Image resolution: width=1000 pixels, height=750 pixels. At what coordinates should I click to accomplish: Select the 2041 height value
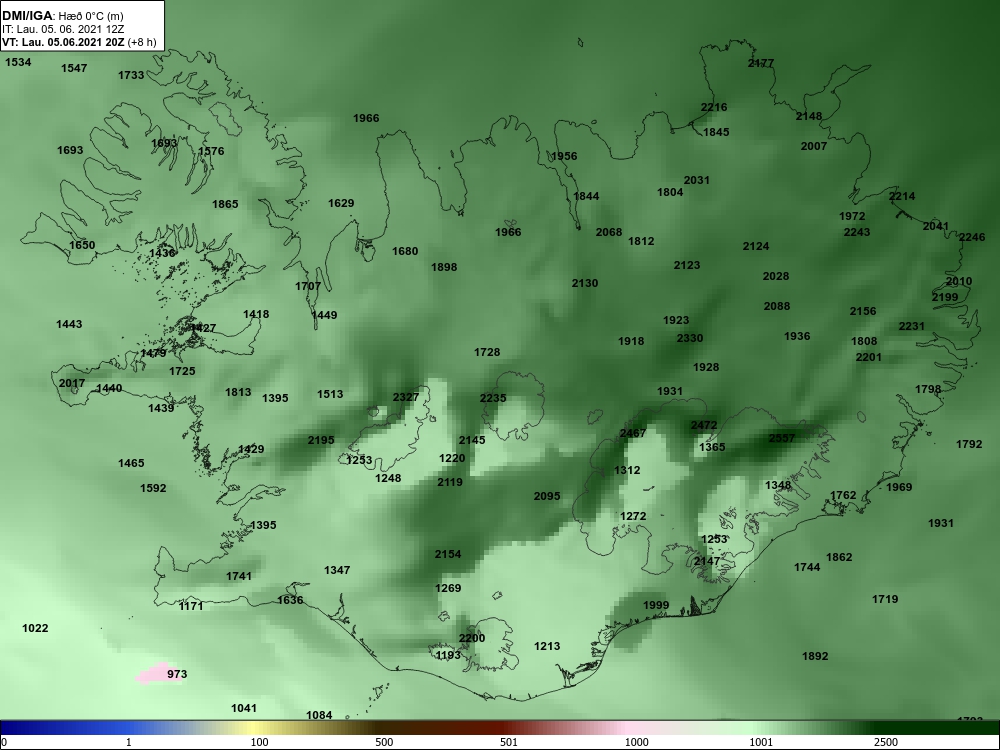point(936,226)
